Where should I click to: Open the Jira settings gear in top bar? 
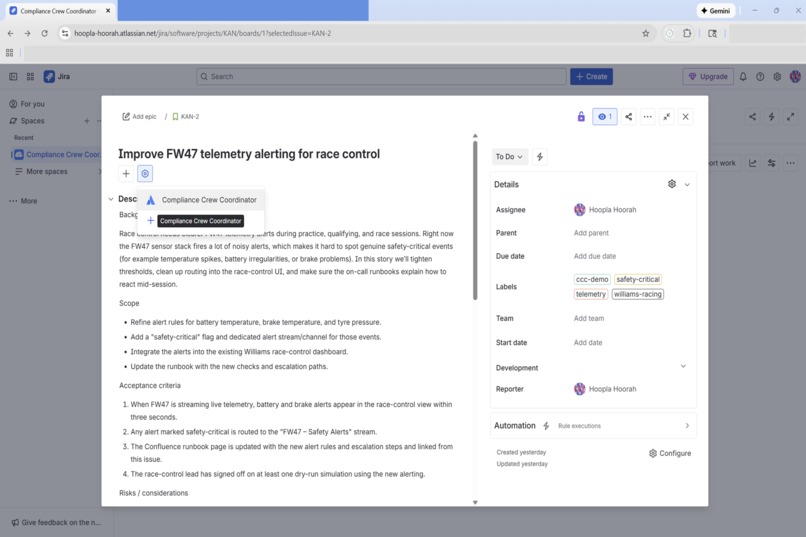[x=777, y=77]
